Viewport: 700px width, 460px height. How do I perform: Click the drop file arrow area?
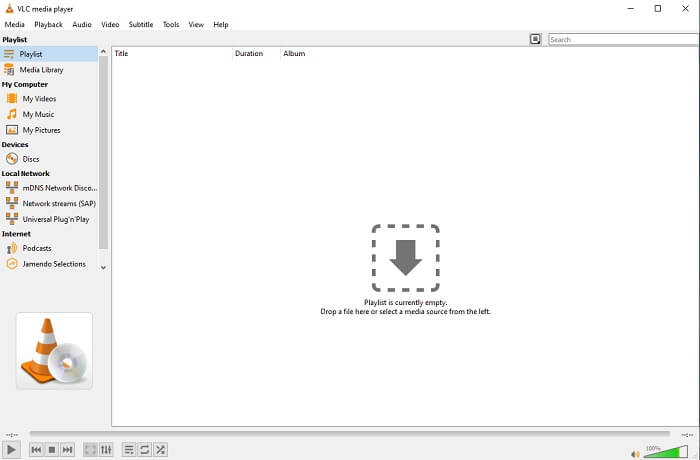coord(405,258)
